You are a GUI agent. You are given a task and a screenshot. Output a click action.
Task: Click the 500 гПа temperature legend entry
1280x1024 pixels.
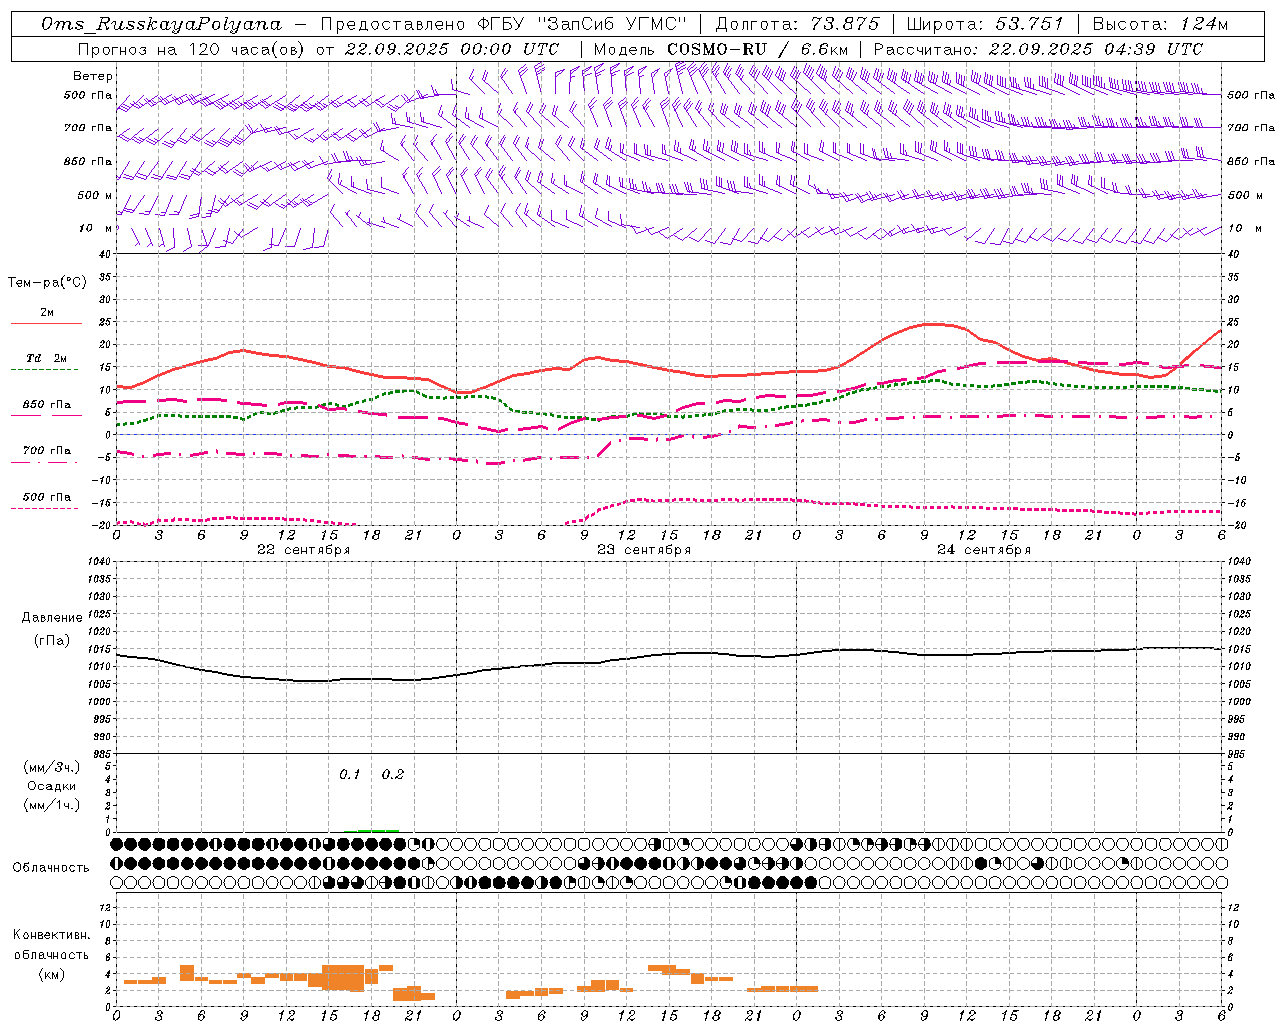point(47,497)
